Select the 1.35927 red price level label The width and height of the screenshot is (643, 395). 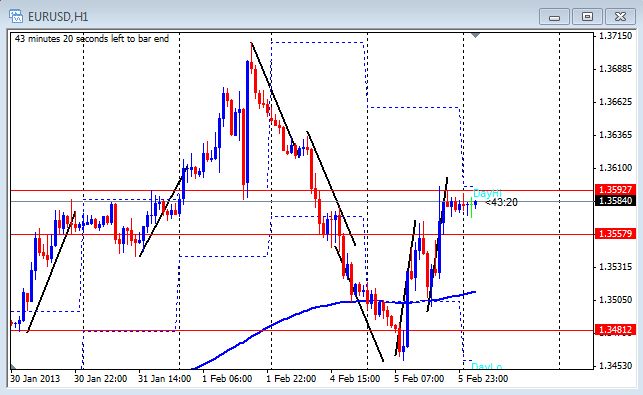pyautogui.click(x=615, y=190)
